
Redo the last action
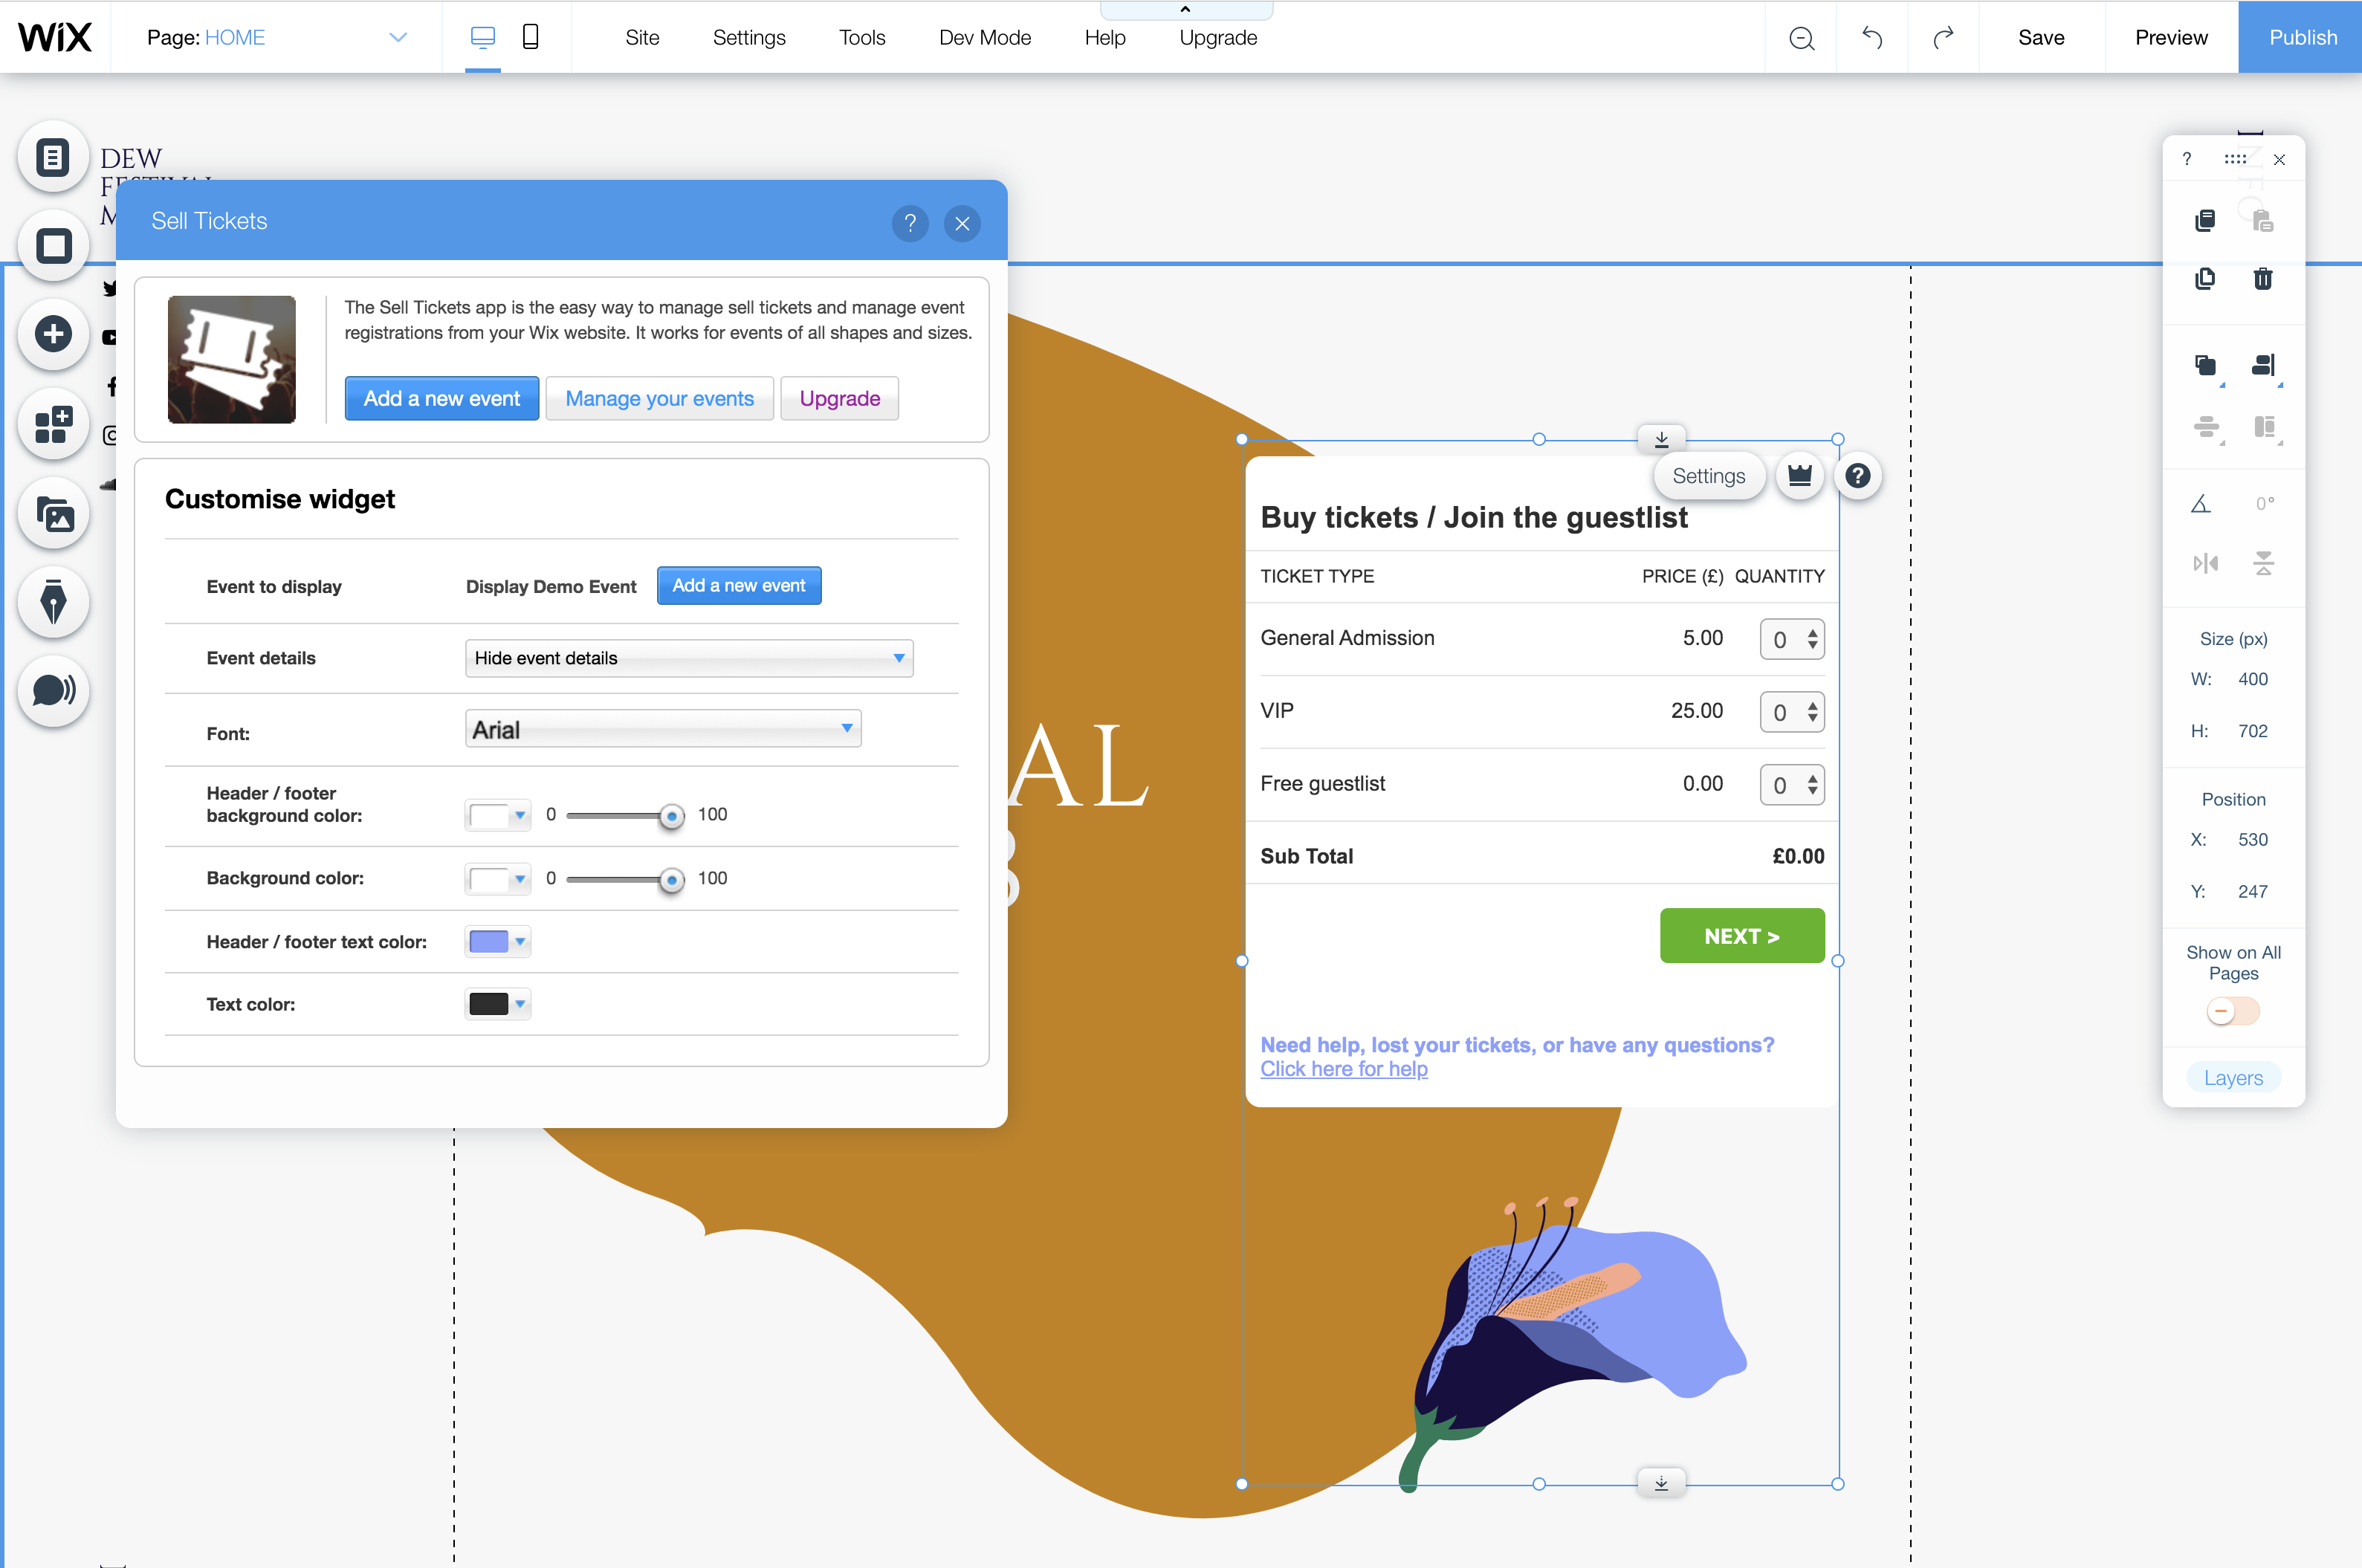coord(1943,38)
